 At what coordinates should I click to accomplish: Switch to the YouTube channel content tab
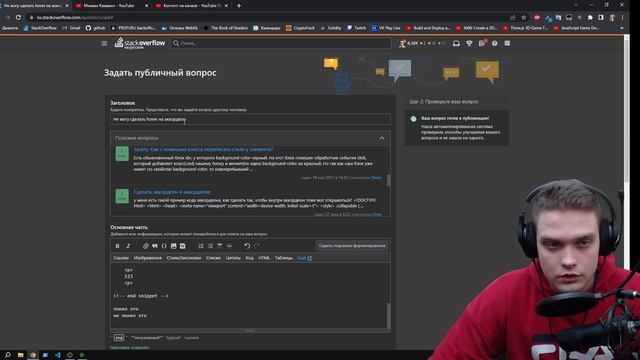[191, 6]
